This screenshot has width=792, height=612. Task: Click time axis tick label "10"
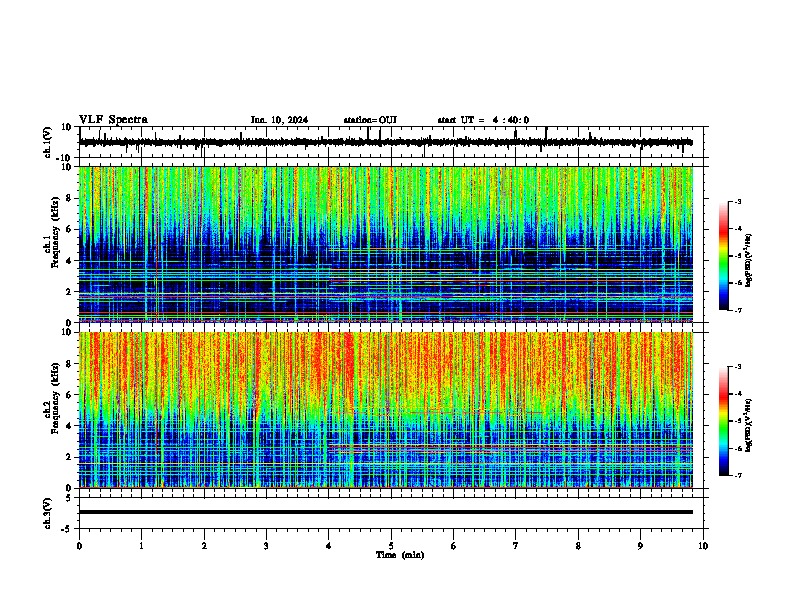click(x=703, y=546)
